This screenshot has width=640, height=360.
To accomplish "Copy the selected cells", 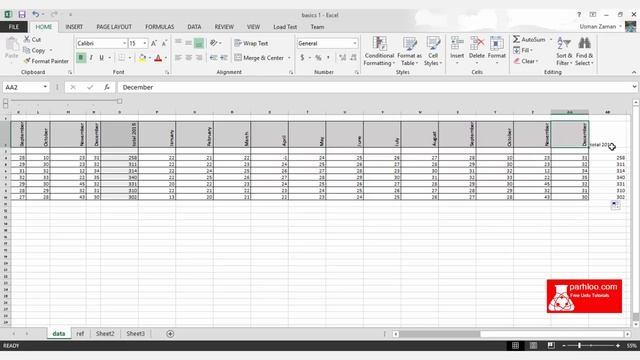I will [x=34, y=50].
